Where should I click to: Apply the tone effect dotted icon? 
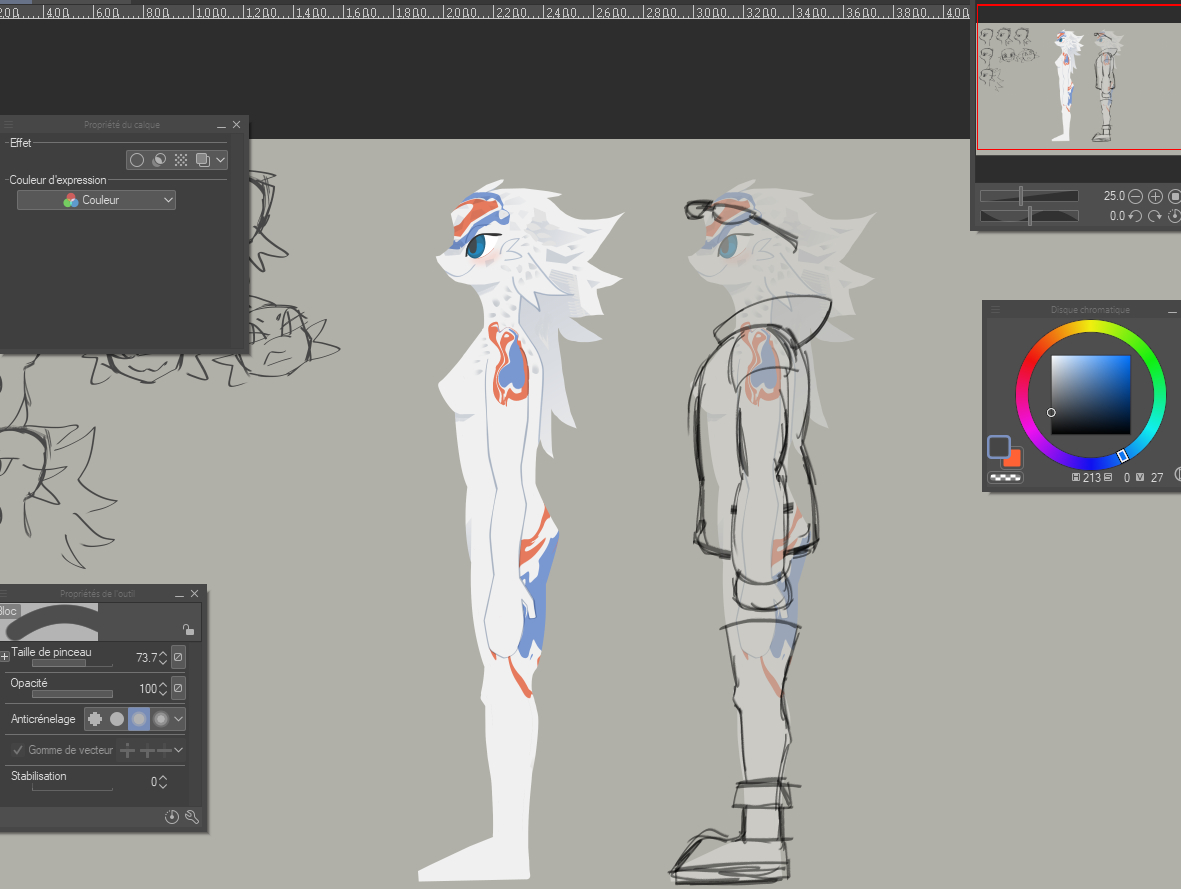click(x=181, y=160)
